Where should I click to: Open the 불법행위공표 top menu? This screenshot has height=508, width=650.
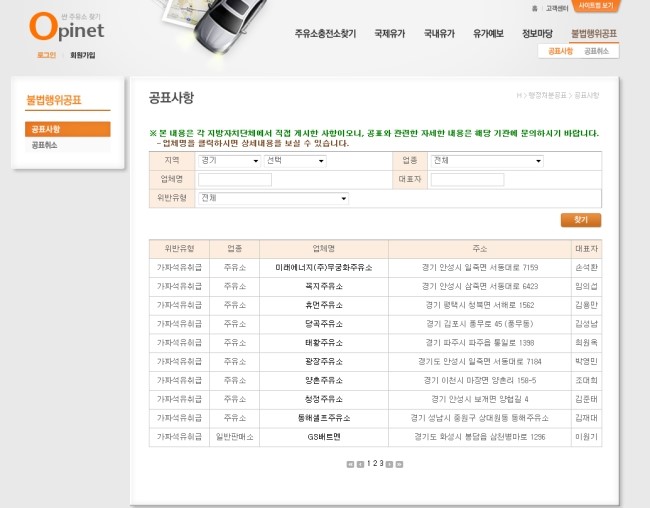[x=594, y=34]
